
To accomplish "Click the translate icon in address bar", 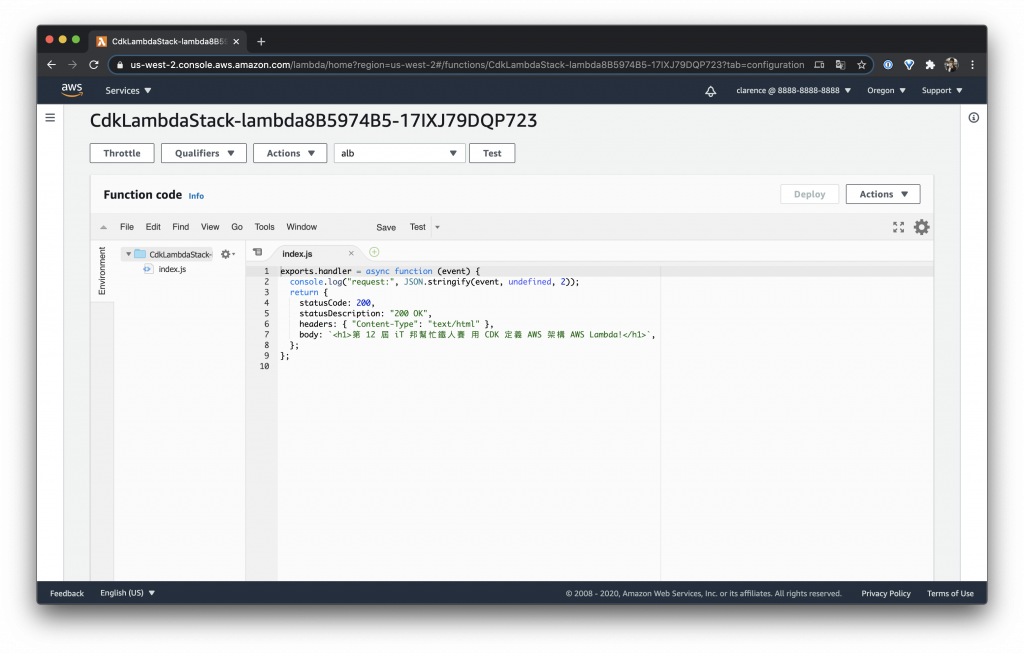I will point(840,65).
